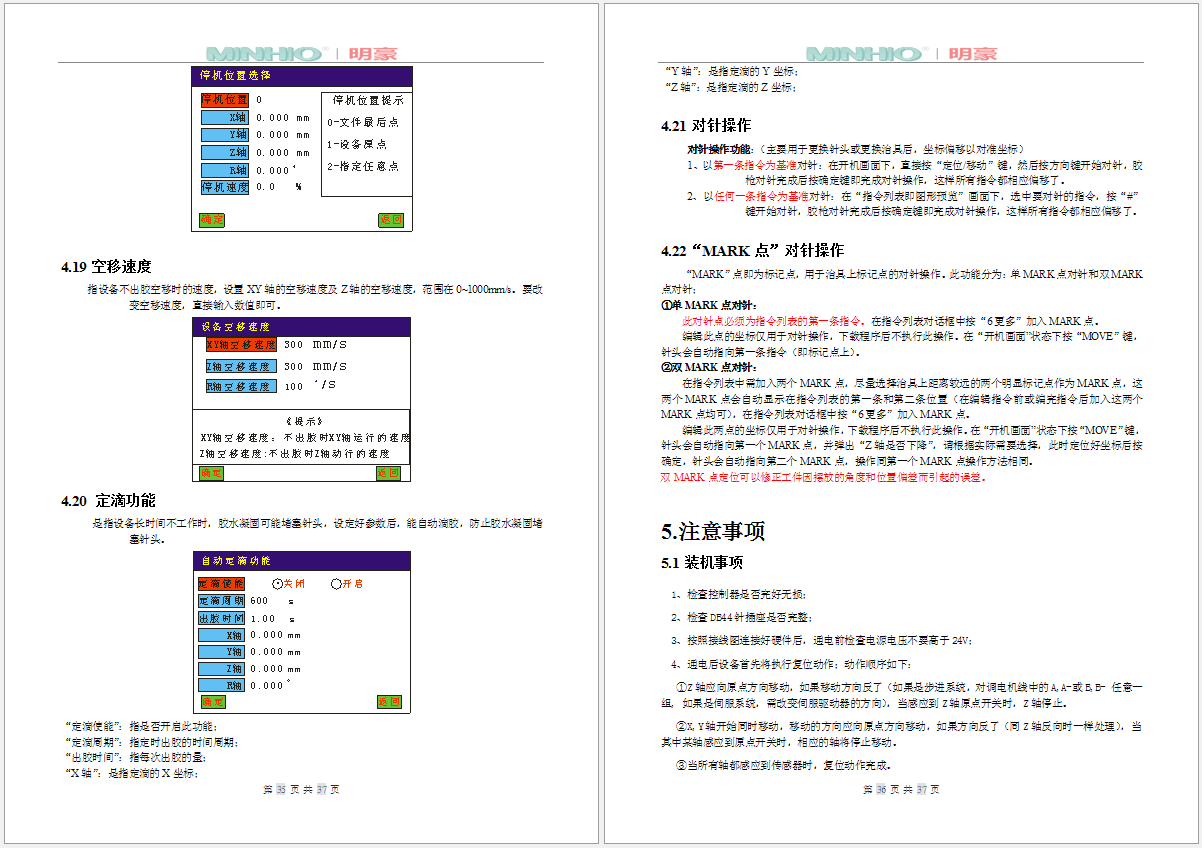
Task: Click the MINHIO logo on the left page
Action: 265,53
